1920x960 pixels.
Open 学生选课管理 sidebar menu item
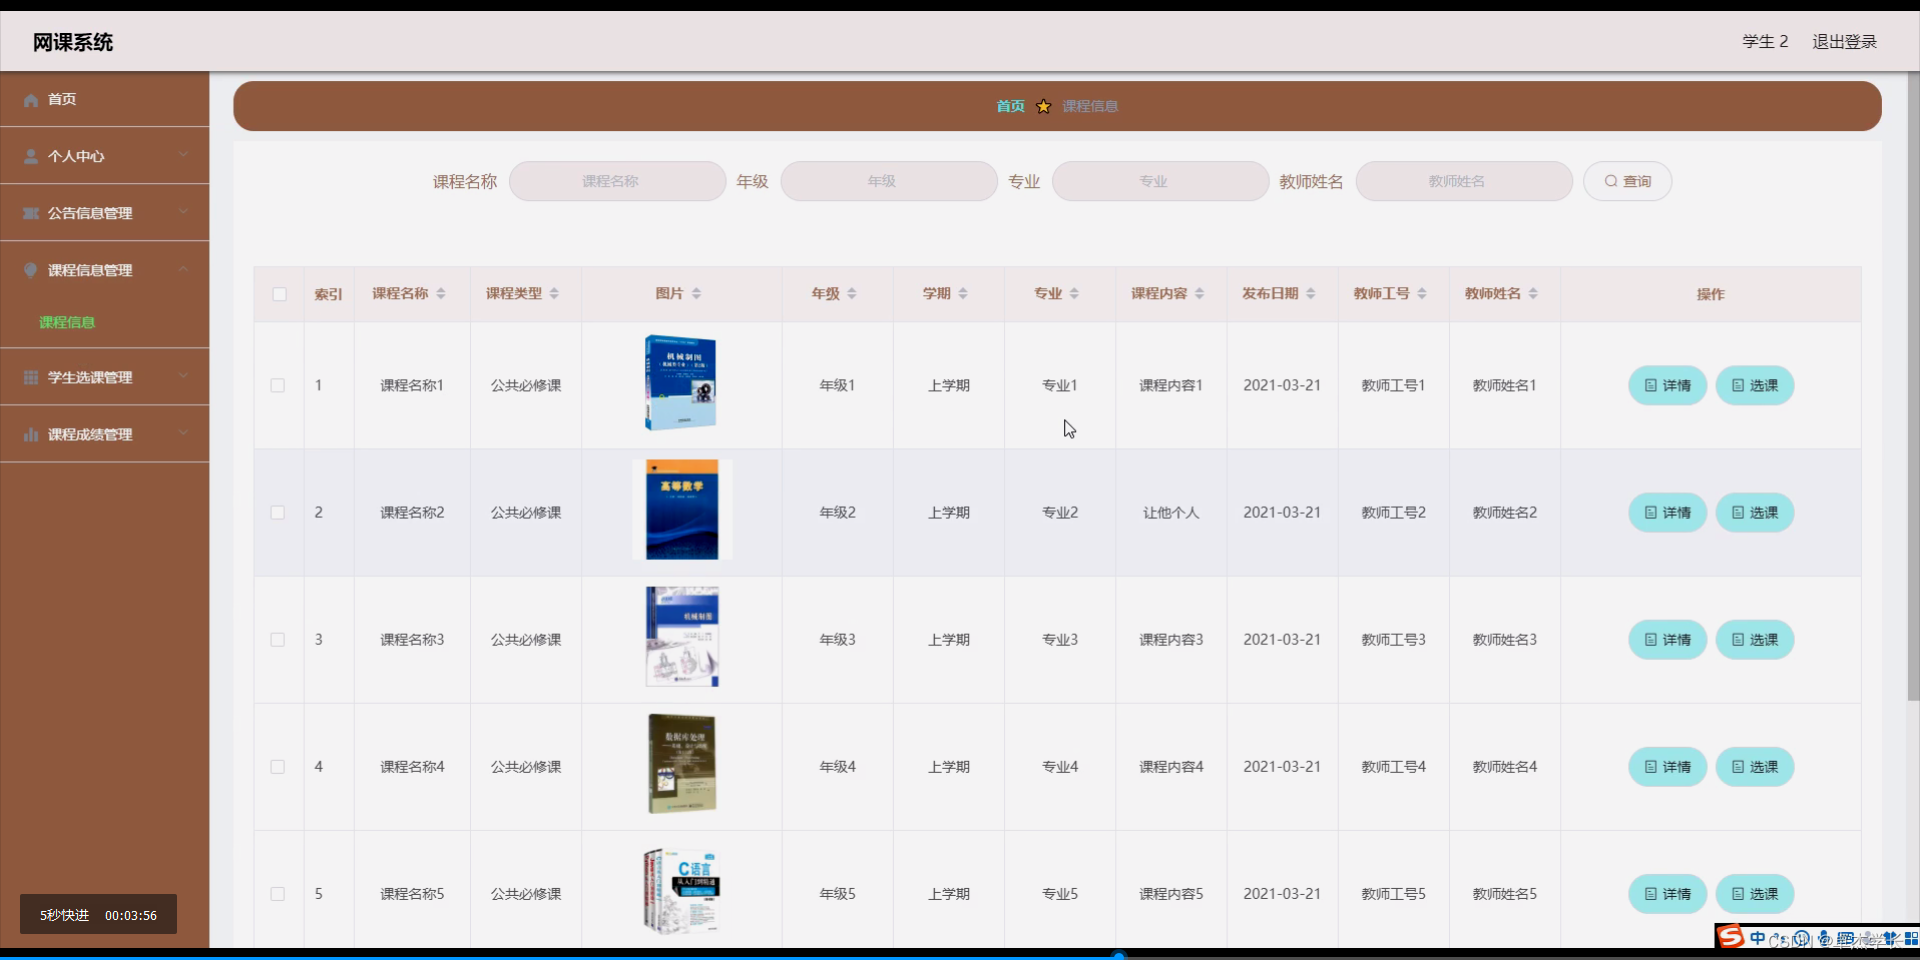click(x=105, y=377)
